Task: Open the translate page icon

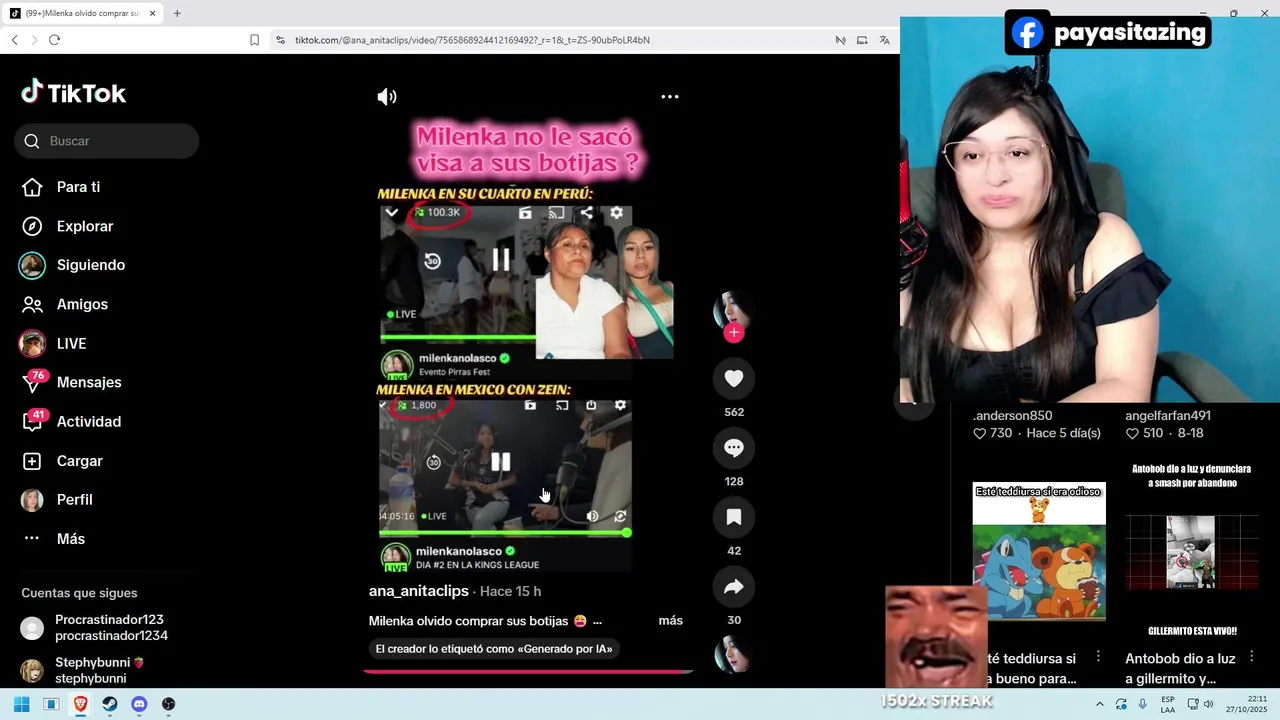Action: point(884,40)
